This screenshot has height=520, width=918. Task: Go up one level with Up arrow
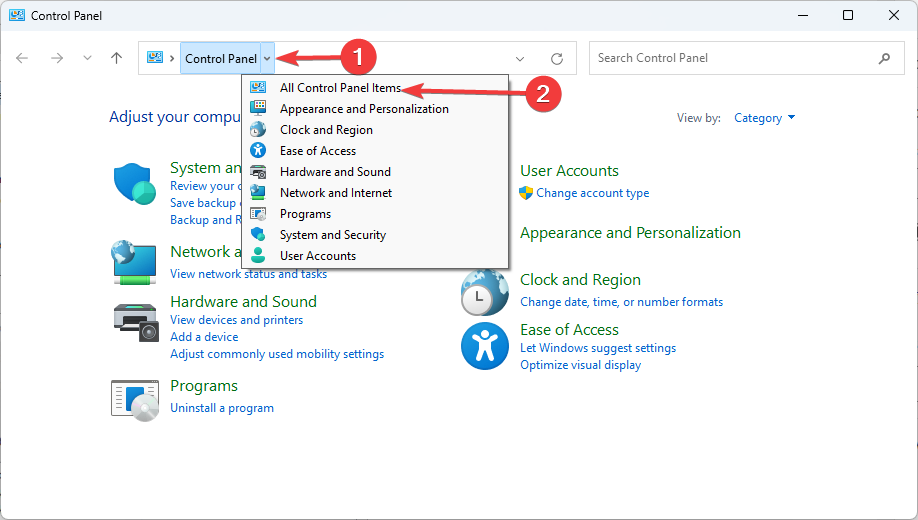click(117, 58)
